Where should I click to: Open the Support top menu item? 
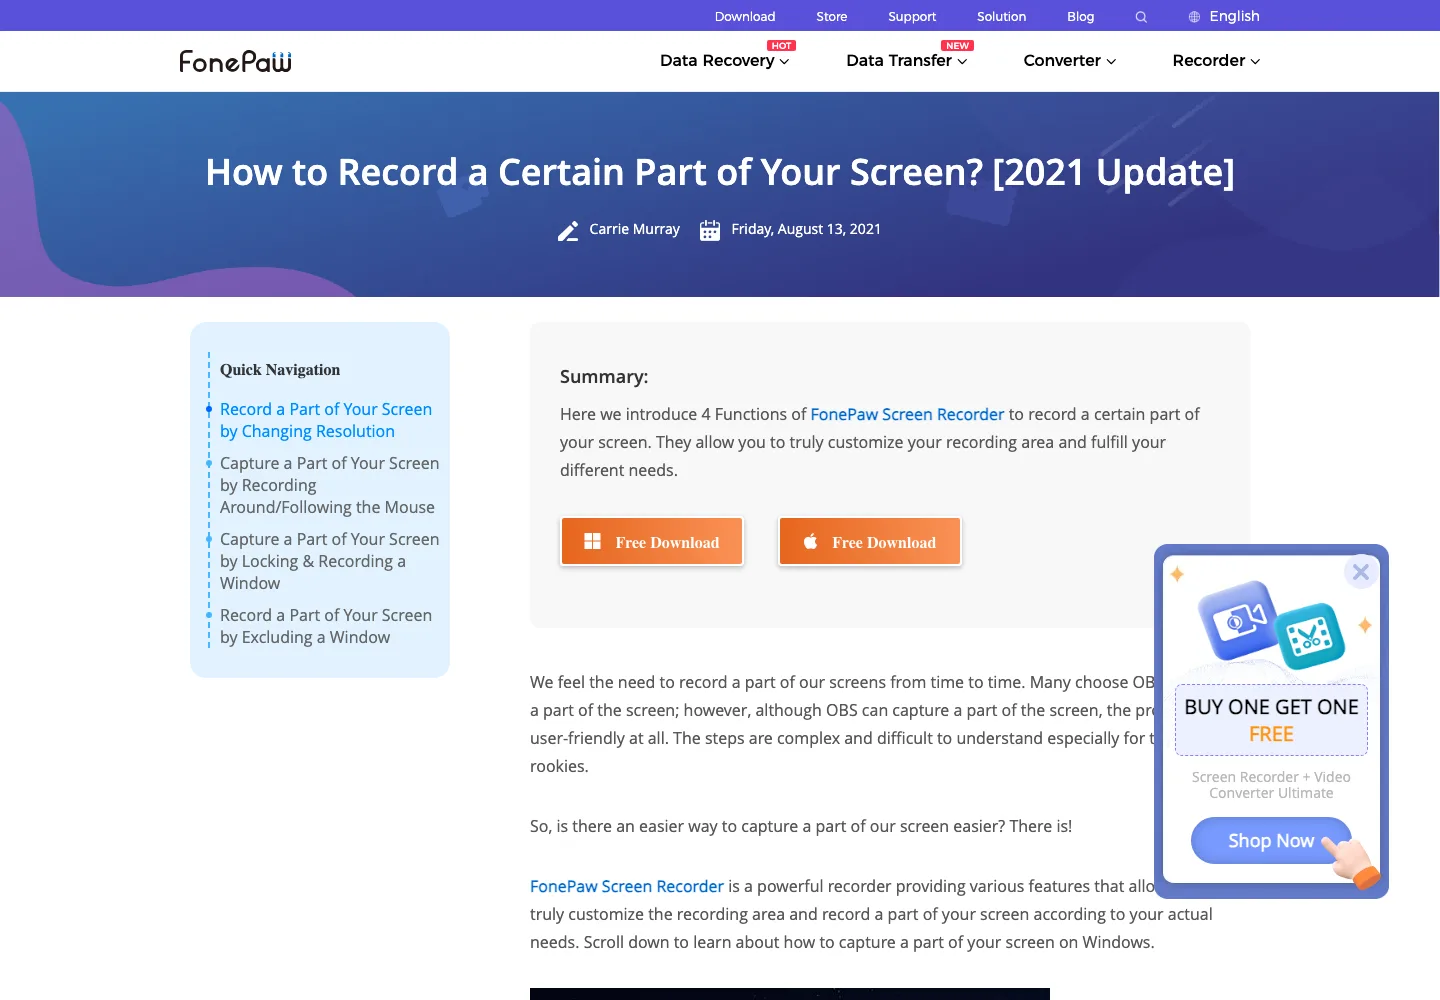click(x=912, y=17)
